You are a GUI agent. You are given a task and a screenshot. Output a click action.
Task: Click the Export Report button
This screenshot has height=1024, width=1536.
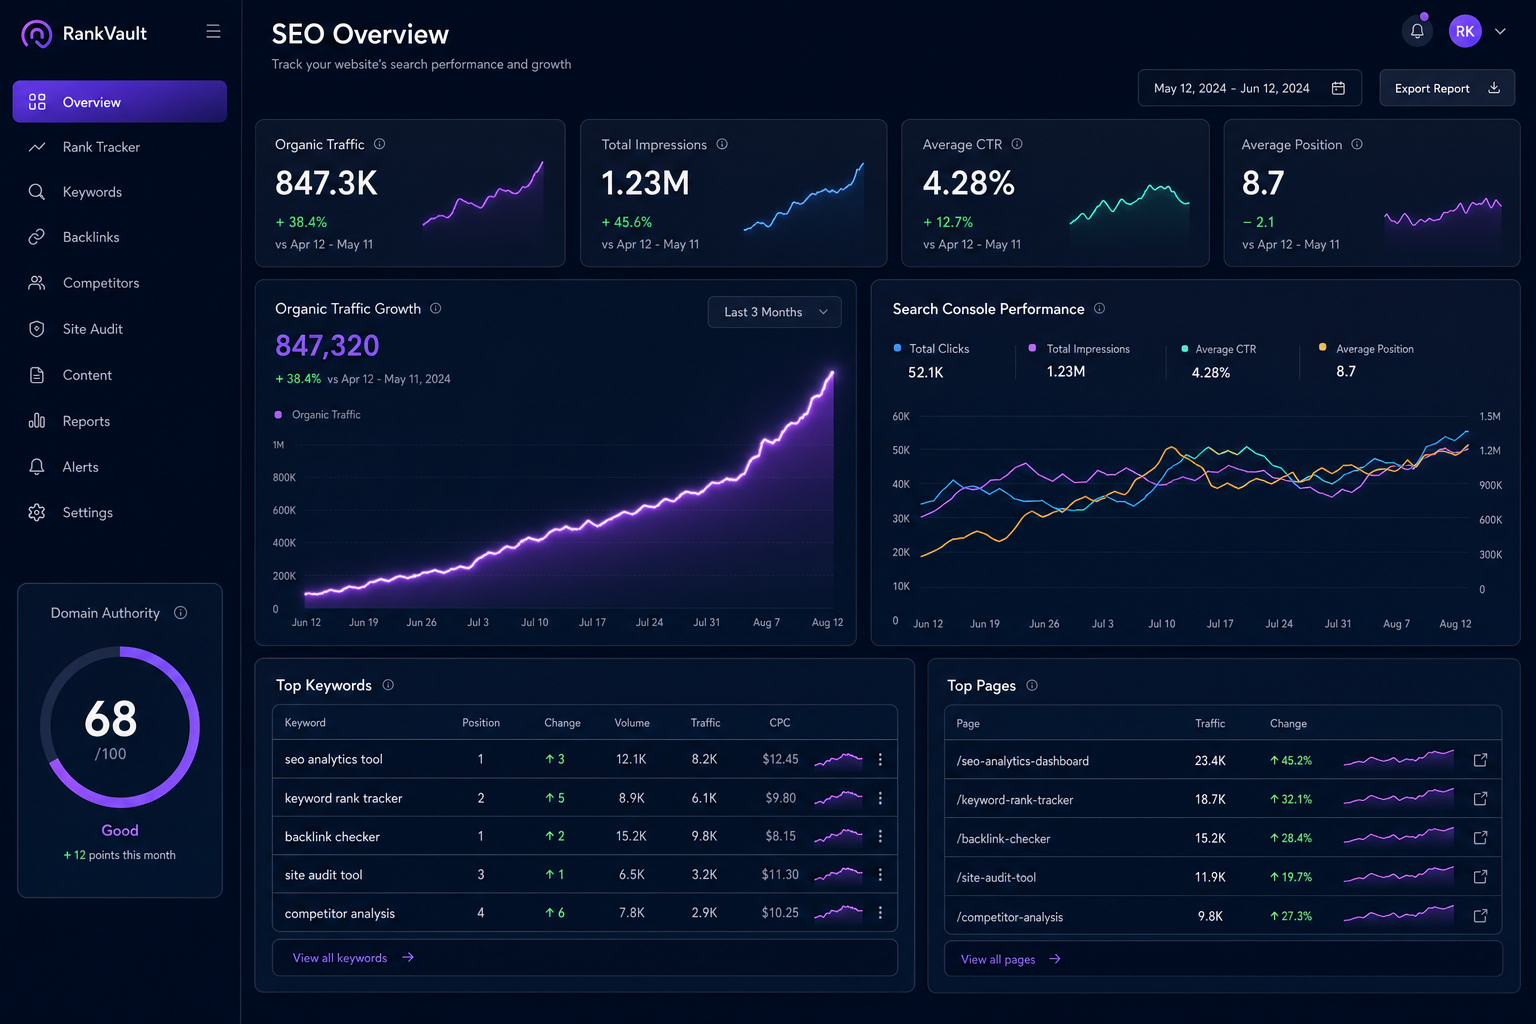click(x=1447, y=88)
